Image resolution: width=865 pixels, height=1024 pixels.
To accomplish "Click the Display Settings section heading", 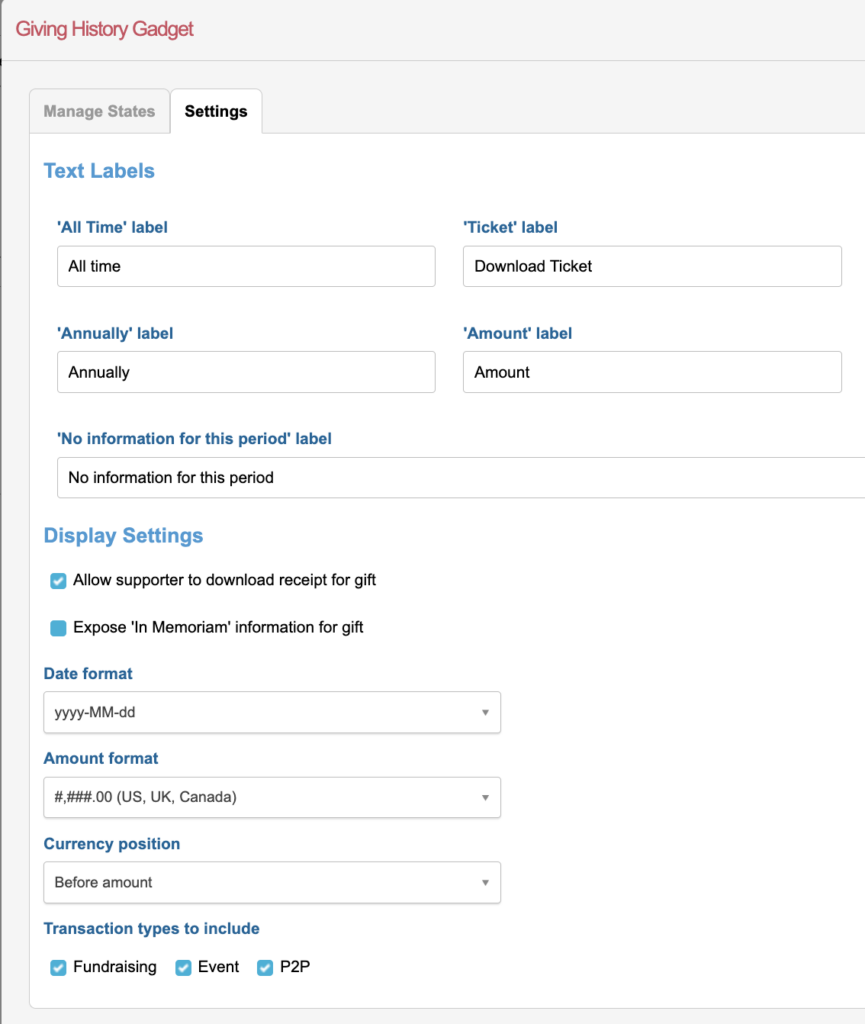I will point(123,536).
